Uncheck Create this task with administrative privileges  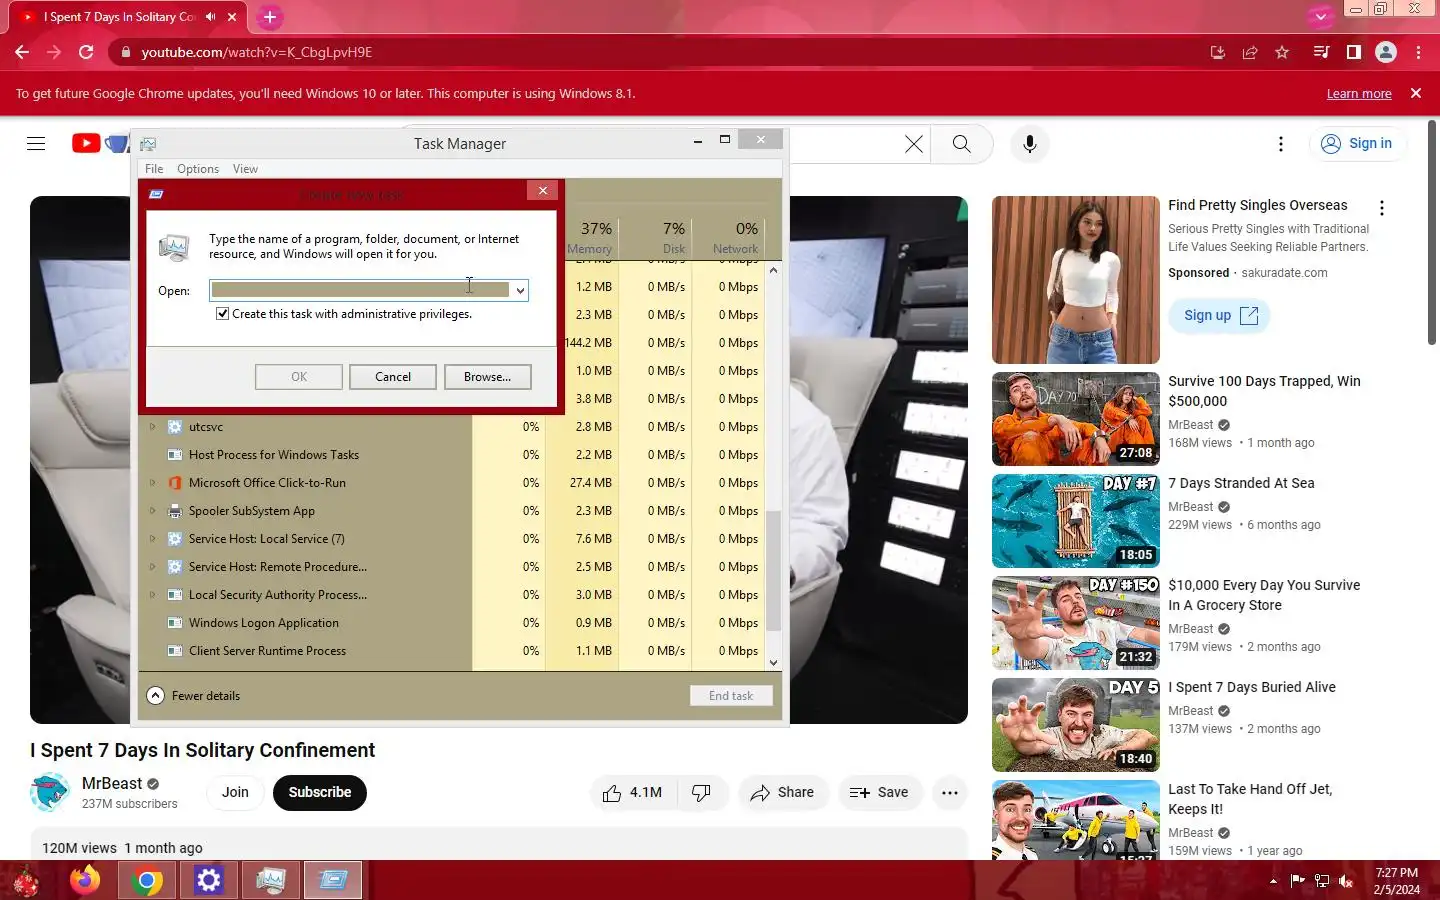pos(222,314)
